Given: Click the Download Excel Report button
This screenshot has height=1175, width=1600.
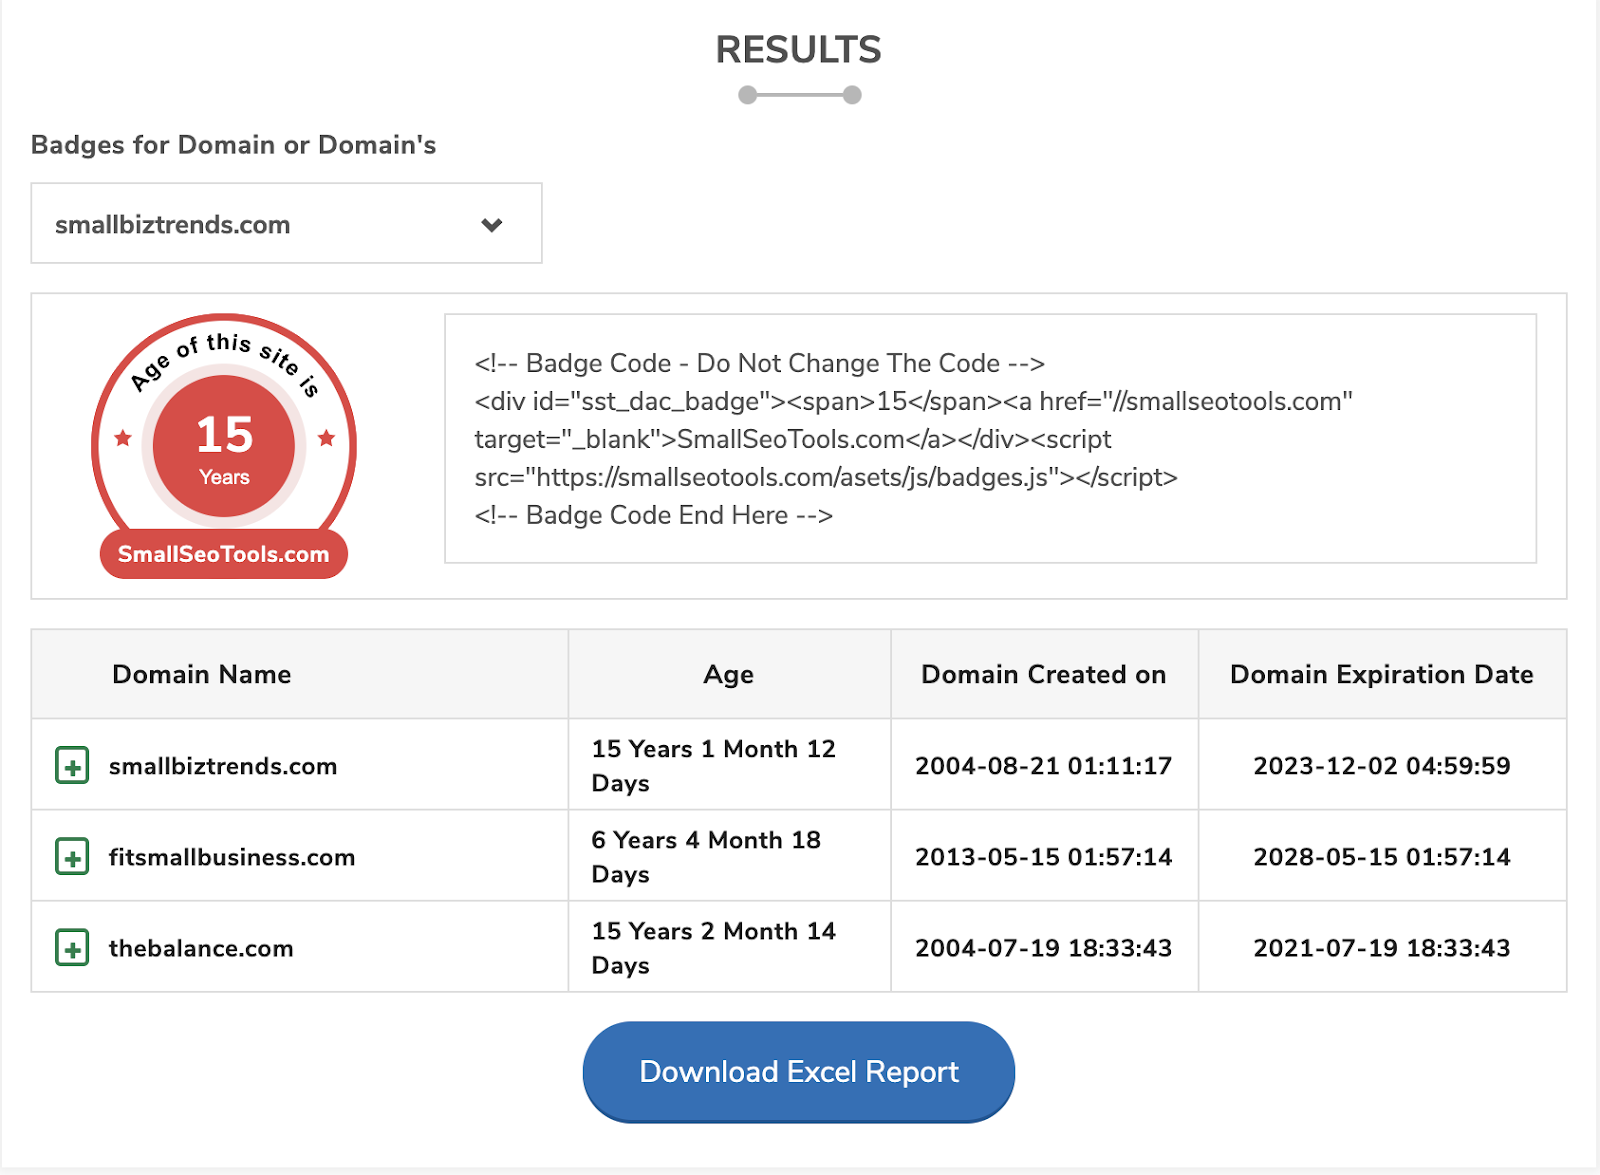Looking at the screenshot, I should click(x=799, y=1072).
